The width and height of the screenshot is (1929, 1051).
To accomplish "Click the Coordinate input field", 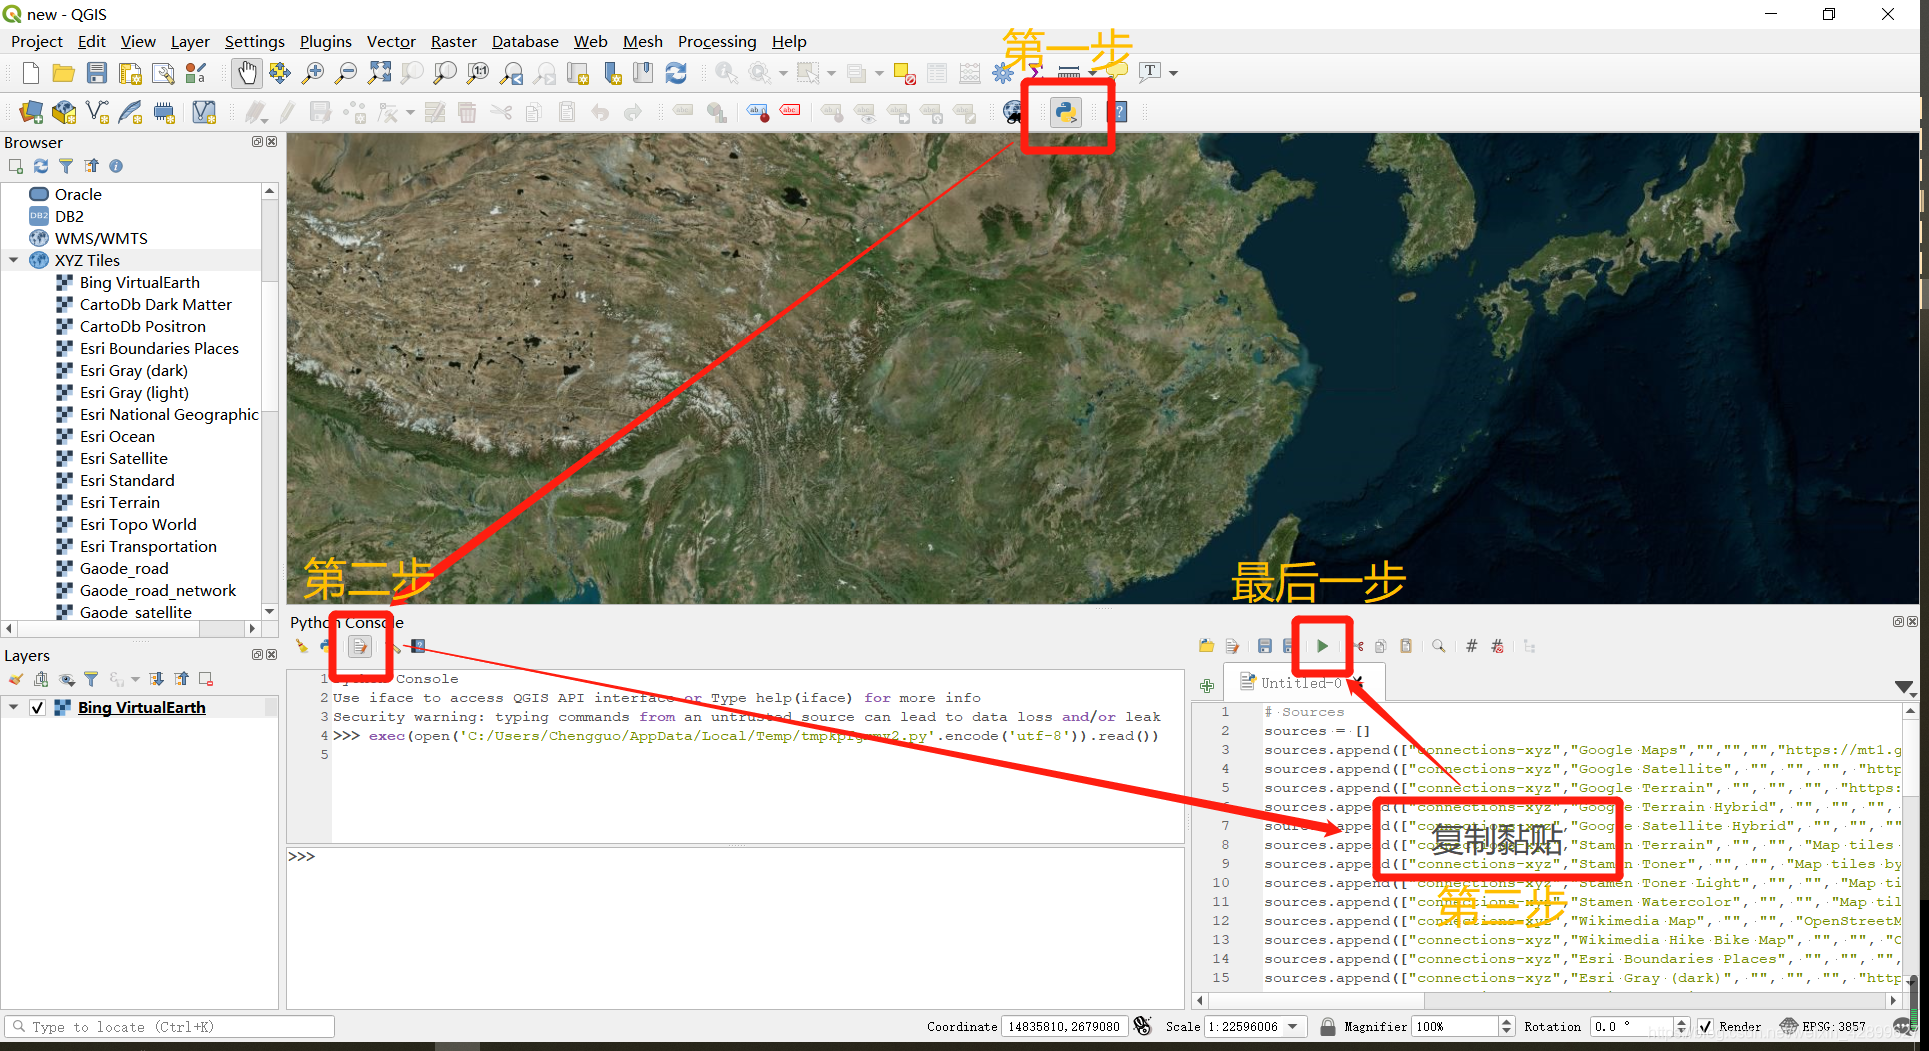I will 1064,1027.
